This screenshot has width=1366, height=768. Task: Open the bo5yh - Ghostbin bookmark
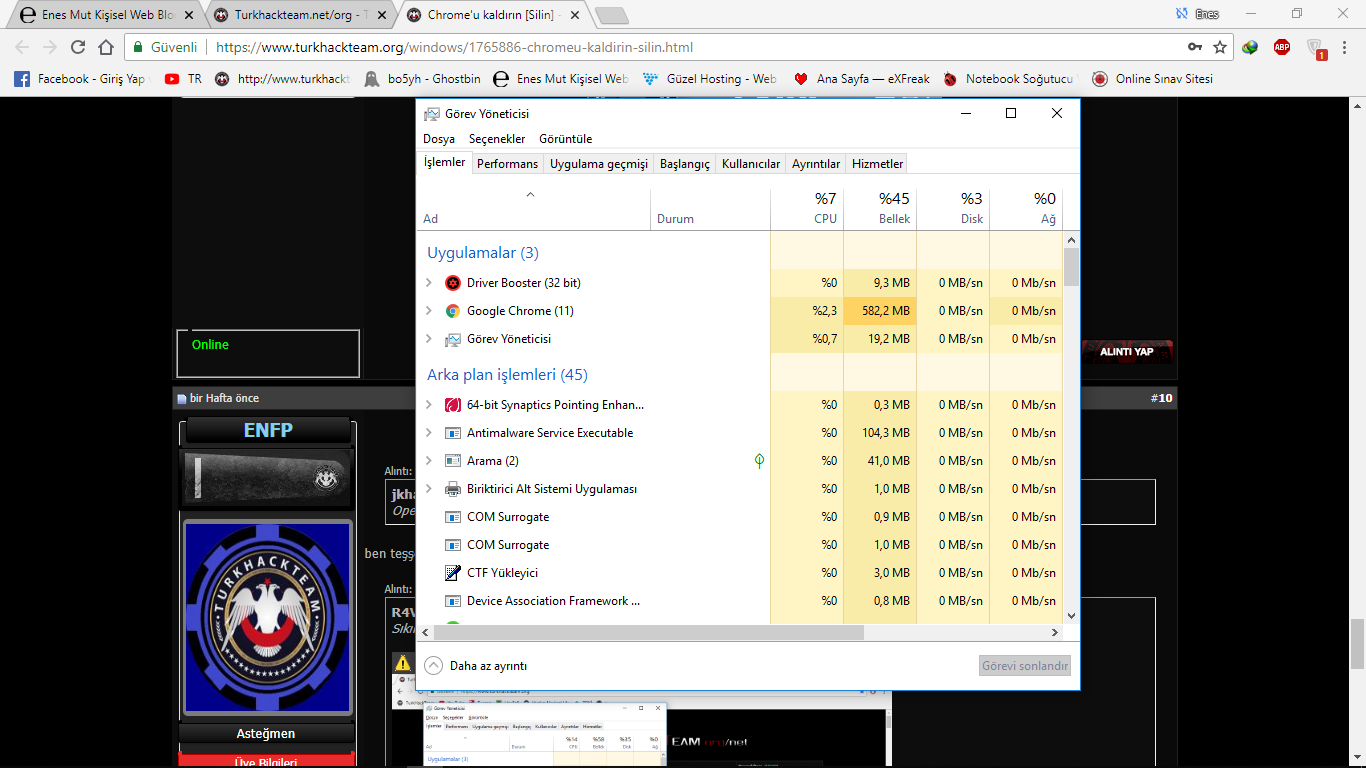423,79
